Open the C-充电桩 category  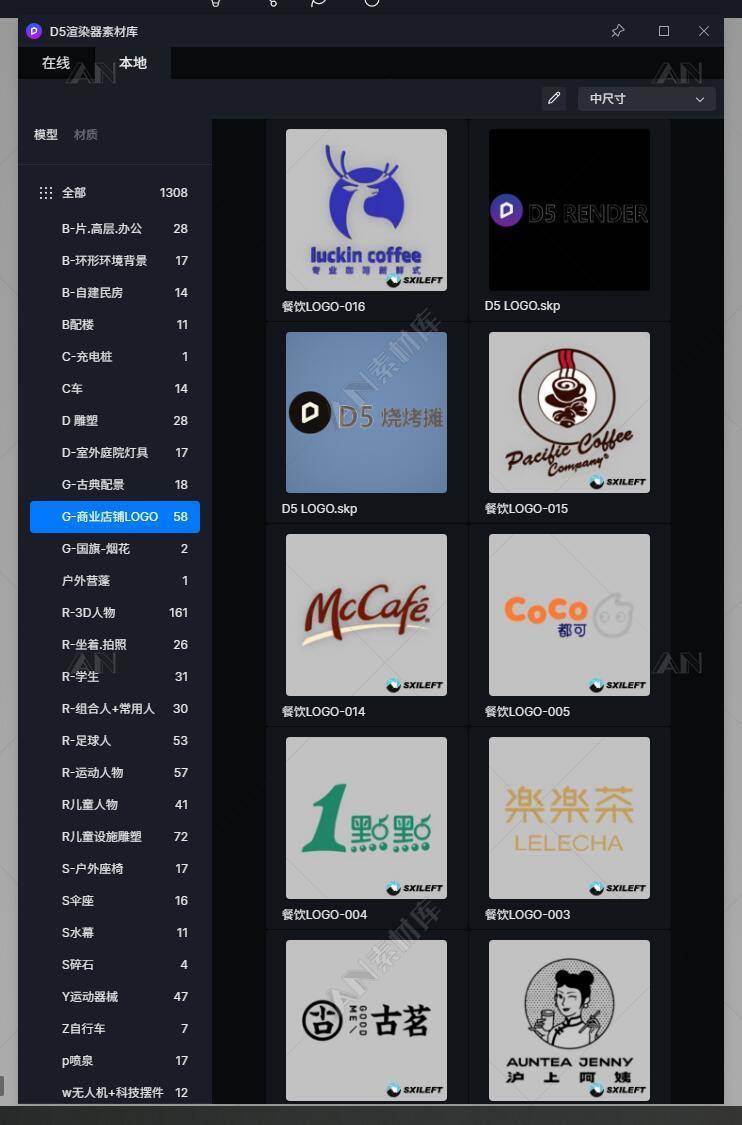click(x=115, y=357)
